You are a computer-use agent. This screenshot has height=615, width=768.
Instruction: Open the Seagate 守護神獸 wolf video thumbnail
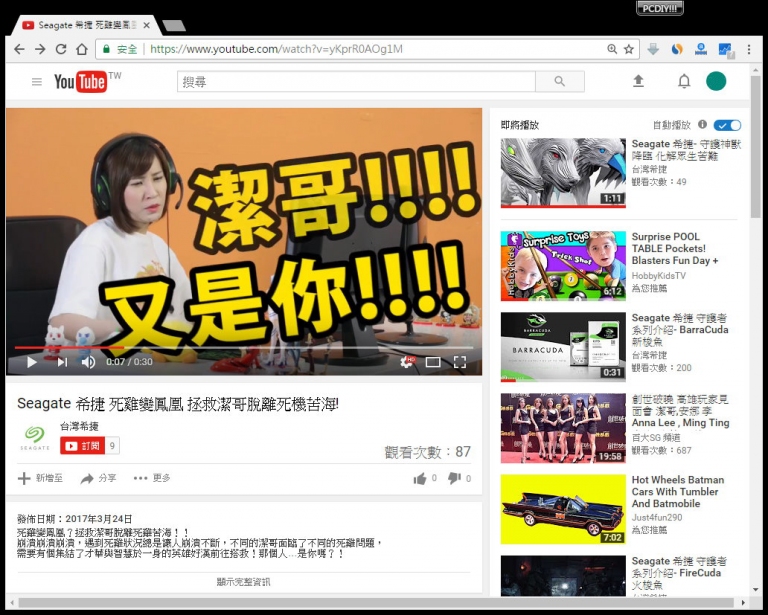click(563, 172)
